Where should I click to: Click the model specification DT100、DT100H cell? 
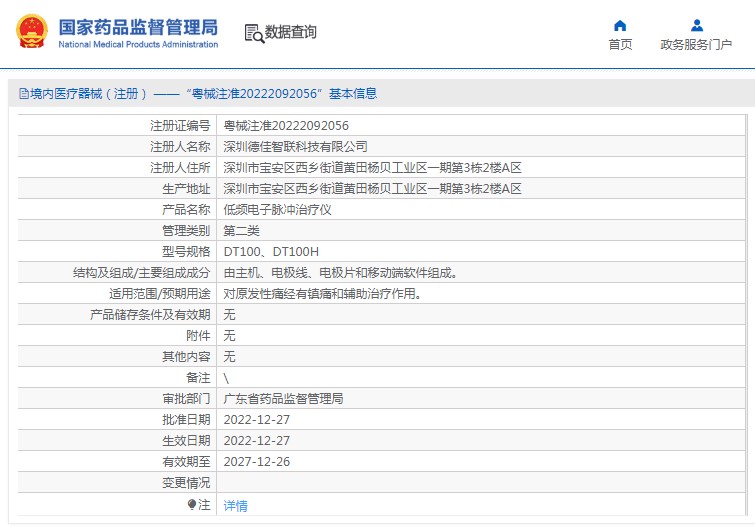tap(271, 252)
